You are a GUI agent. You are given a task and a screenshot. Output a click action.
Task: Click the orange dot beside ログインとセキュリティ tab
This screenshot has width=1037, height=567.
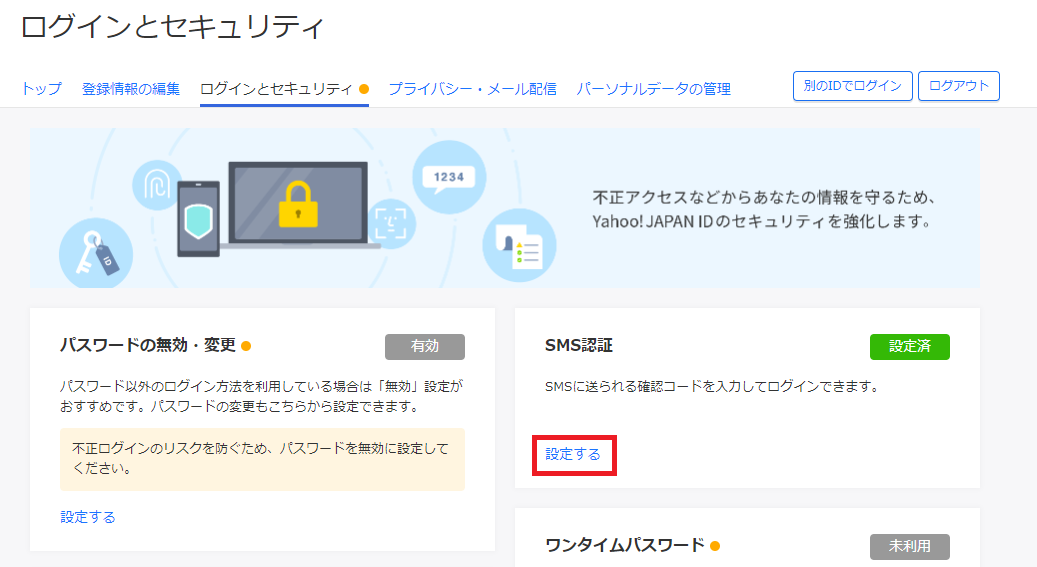pos(364,89)
